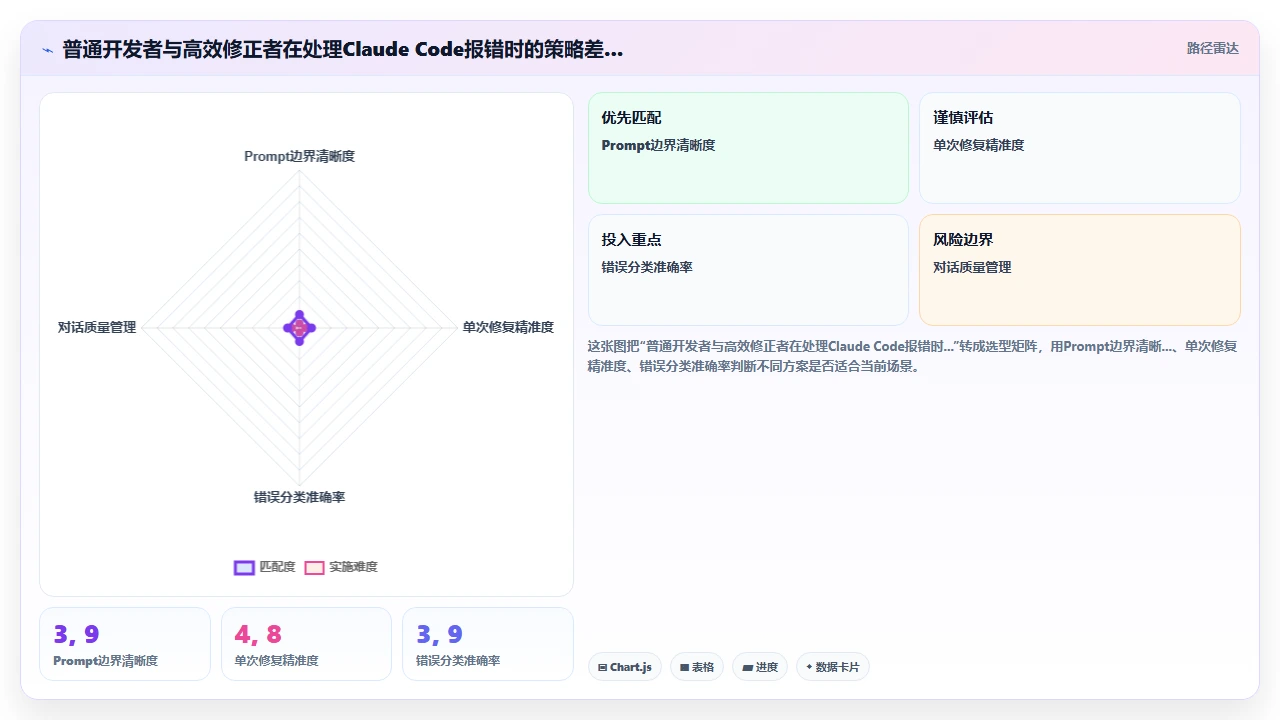Open the 谨慎评估 card
1280x720 pixels.
coord(1080,148)
